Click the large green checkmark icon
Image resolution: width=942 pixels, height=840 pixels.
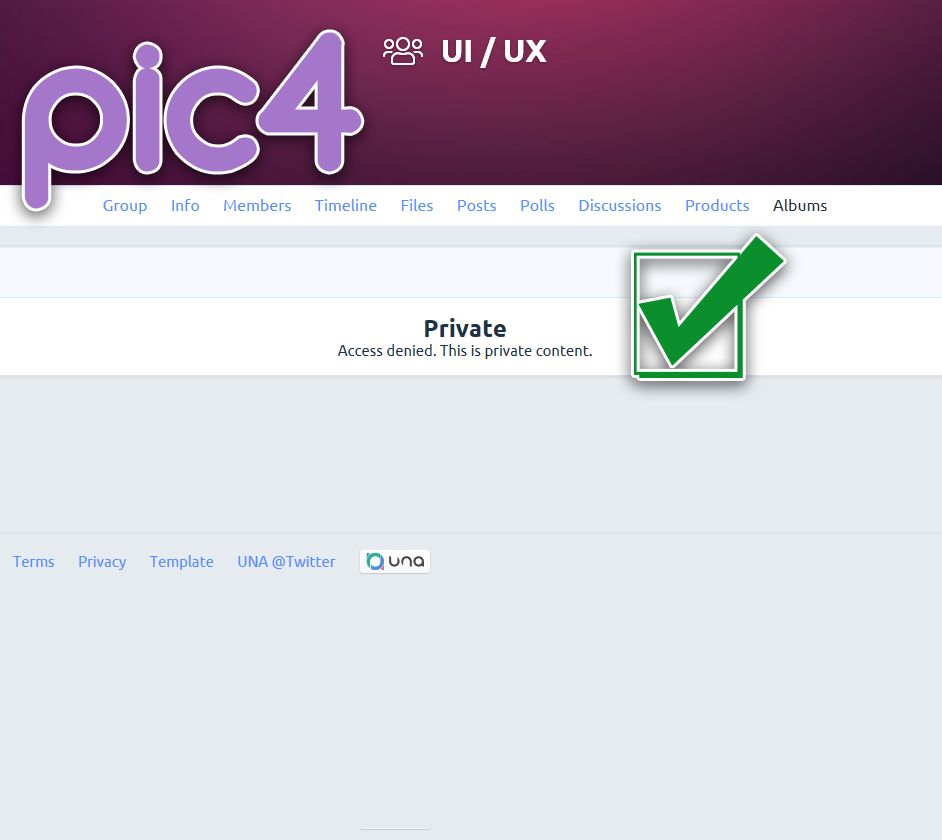[x=700, y=308]
